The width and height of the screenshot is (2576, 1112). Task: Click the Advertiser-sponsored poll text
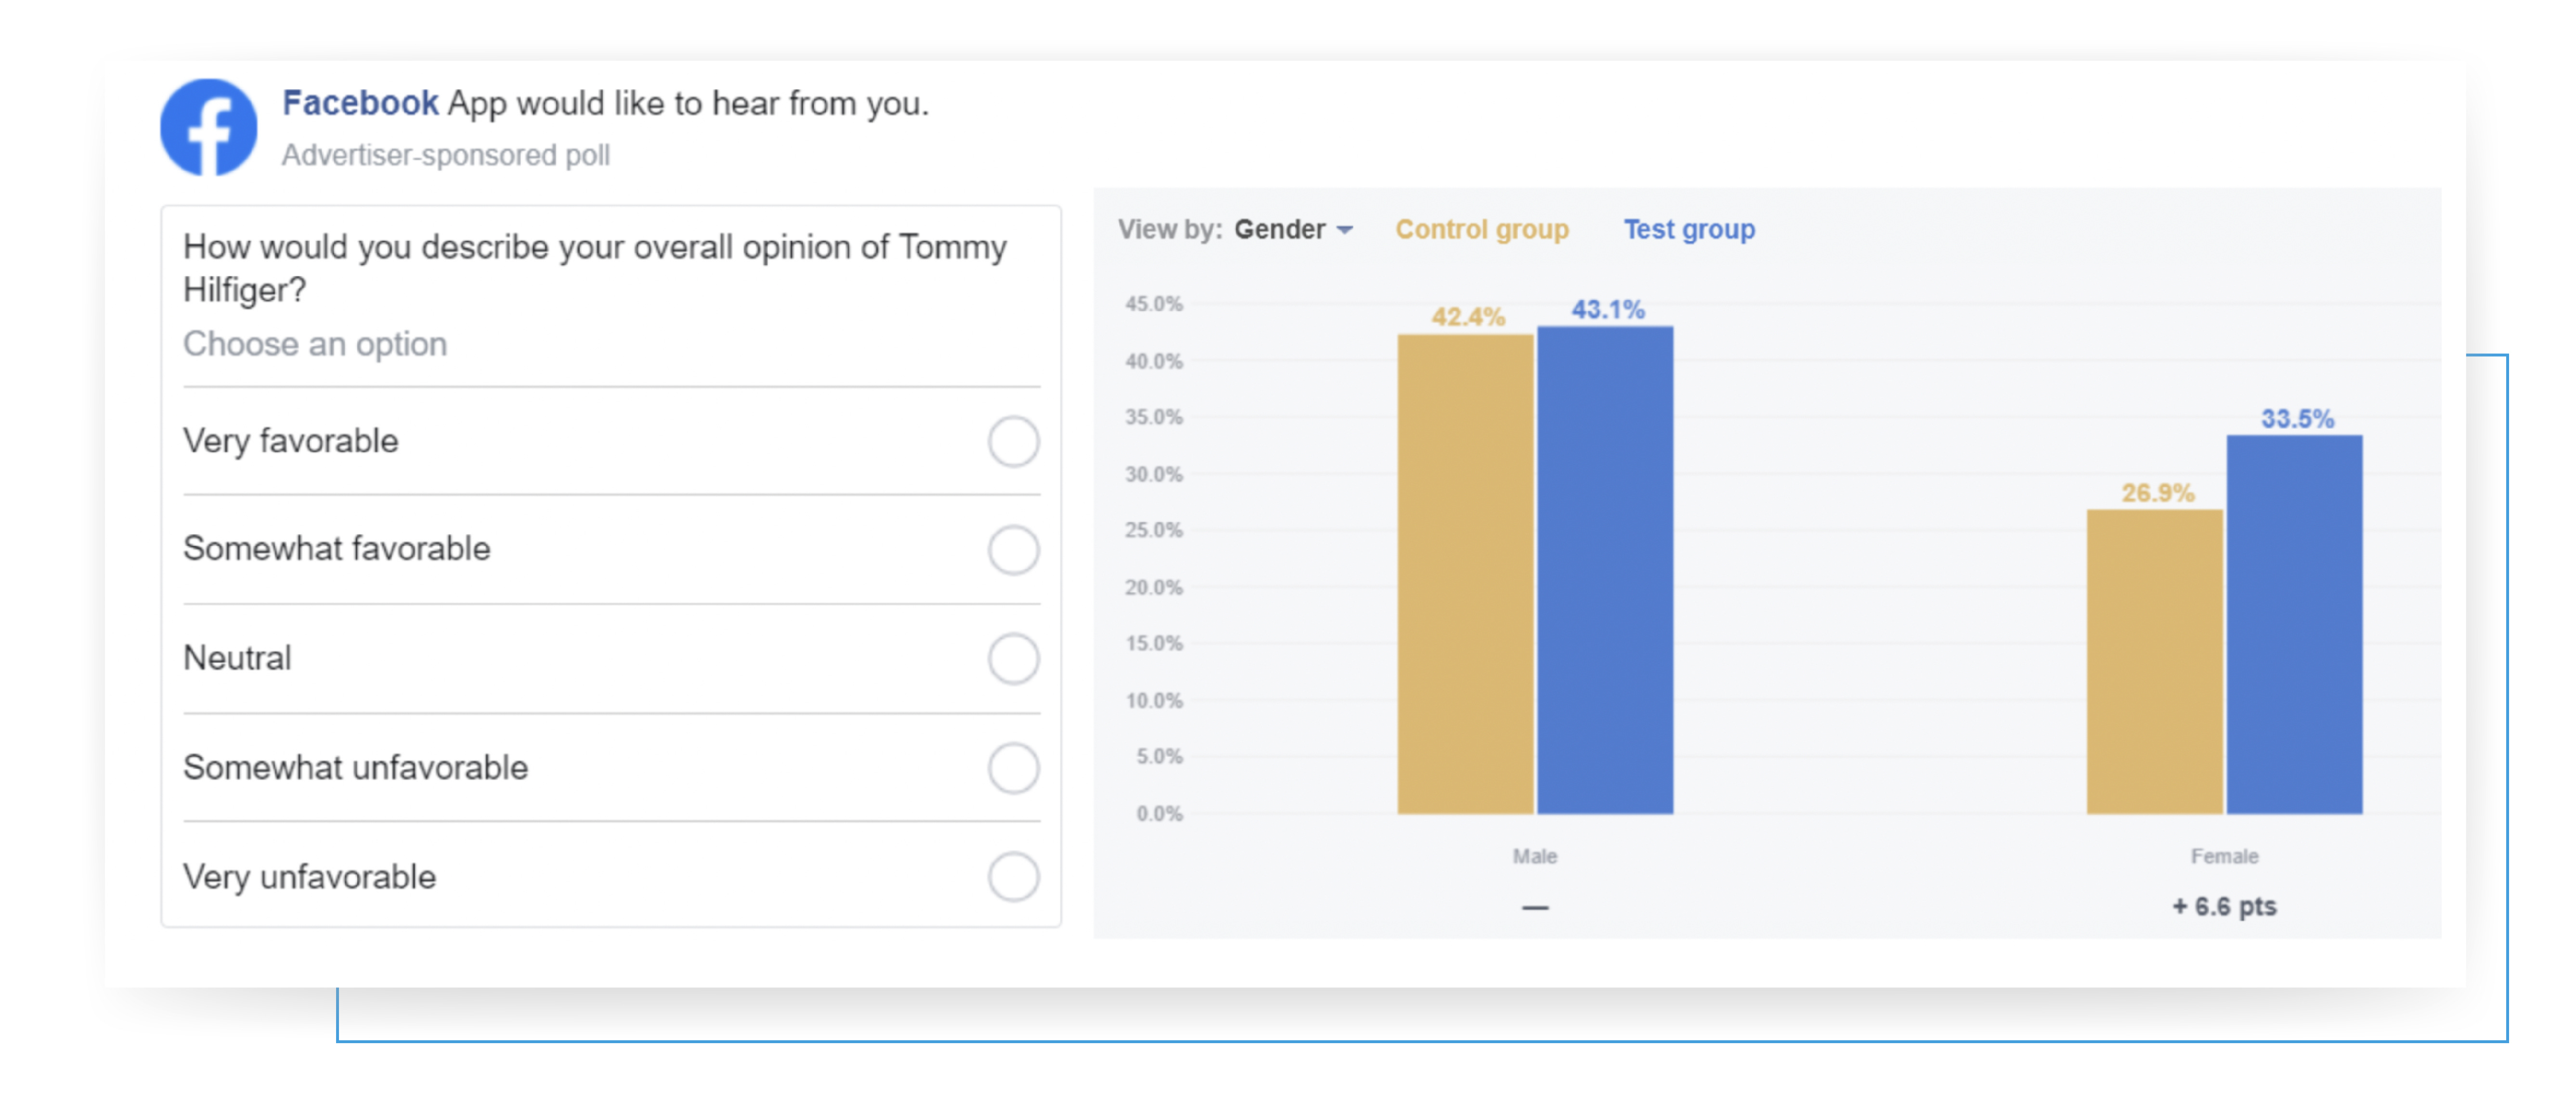(x=446, y=156)
